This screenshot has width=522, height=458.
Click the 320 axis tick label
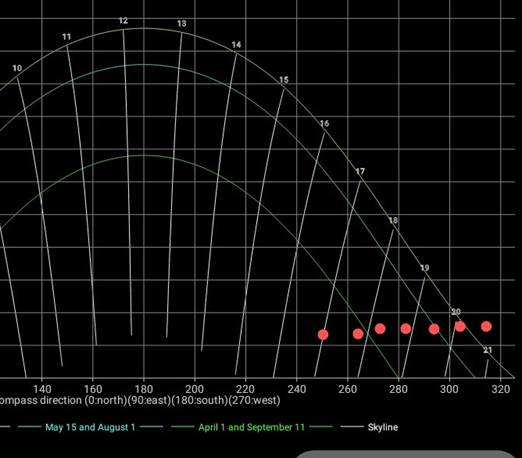(x=500, y=389)
